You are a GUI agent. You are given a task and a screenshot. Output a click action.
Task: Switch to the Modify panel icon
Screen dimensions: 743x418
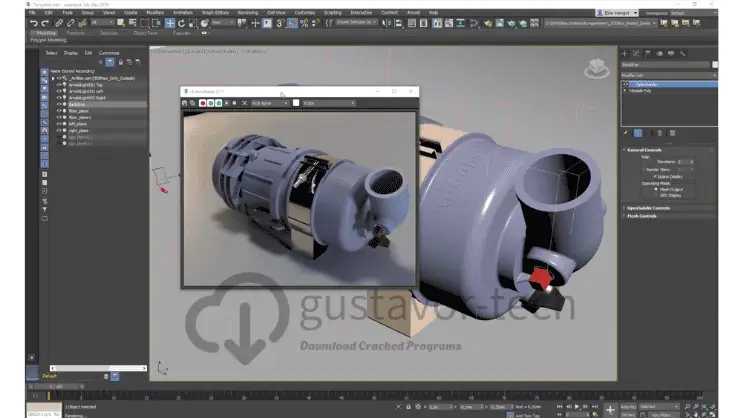pyautogui.click(x=636, y=54)
